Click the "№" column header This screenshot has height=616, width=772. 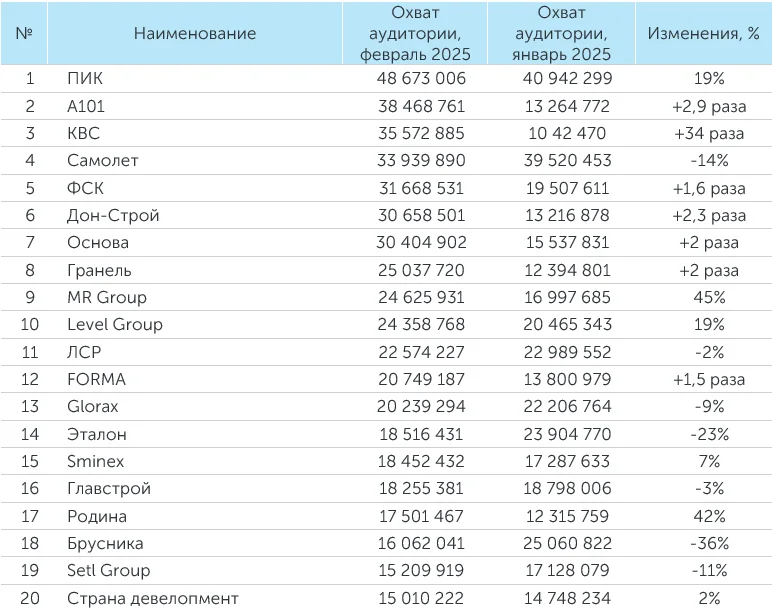tap(26, 33)
